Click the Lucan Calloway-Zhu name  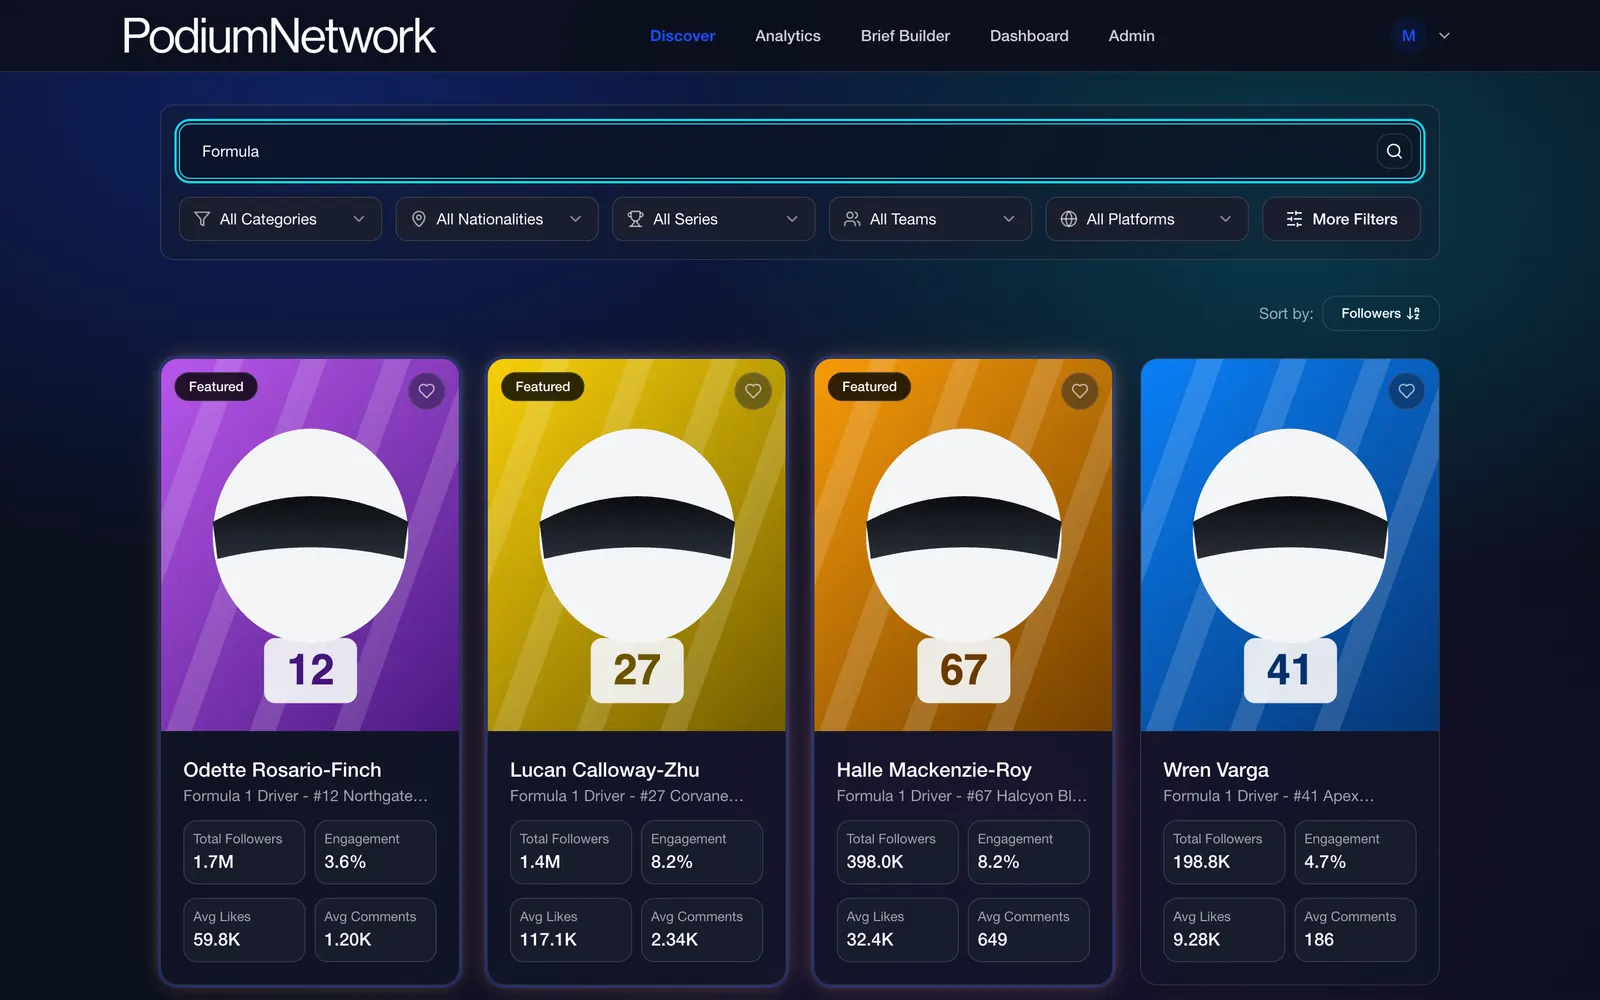pos(604,770)
